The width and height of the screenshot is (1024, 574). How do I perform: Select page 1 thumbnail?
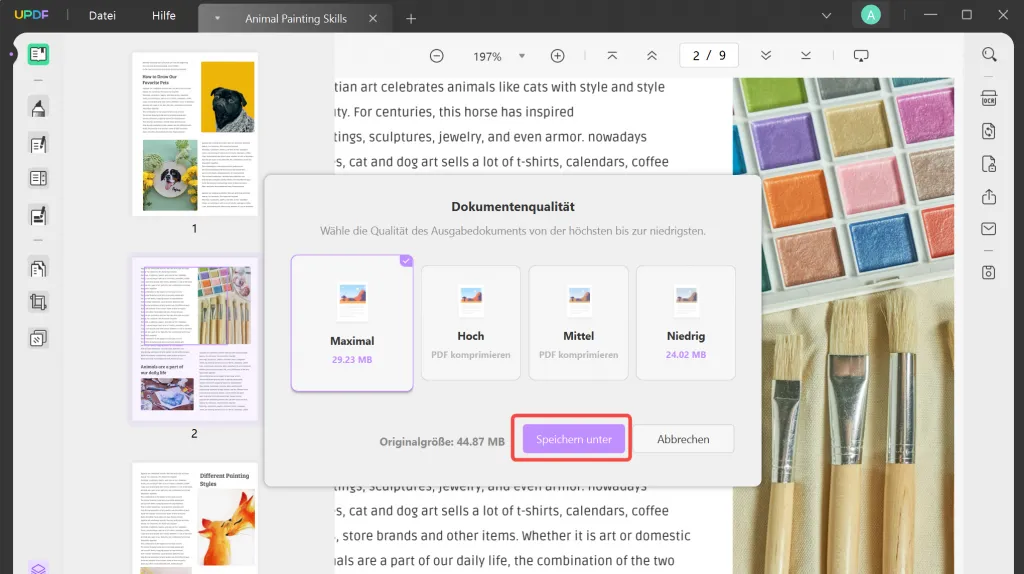(x=194, y=134)
